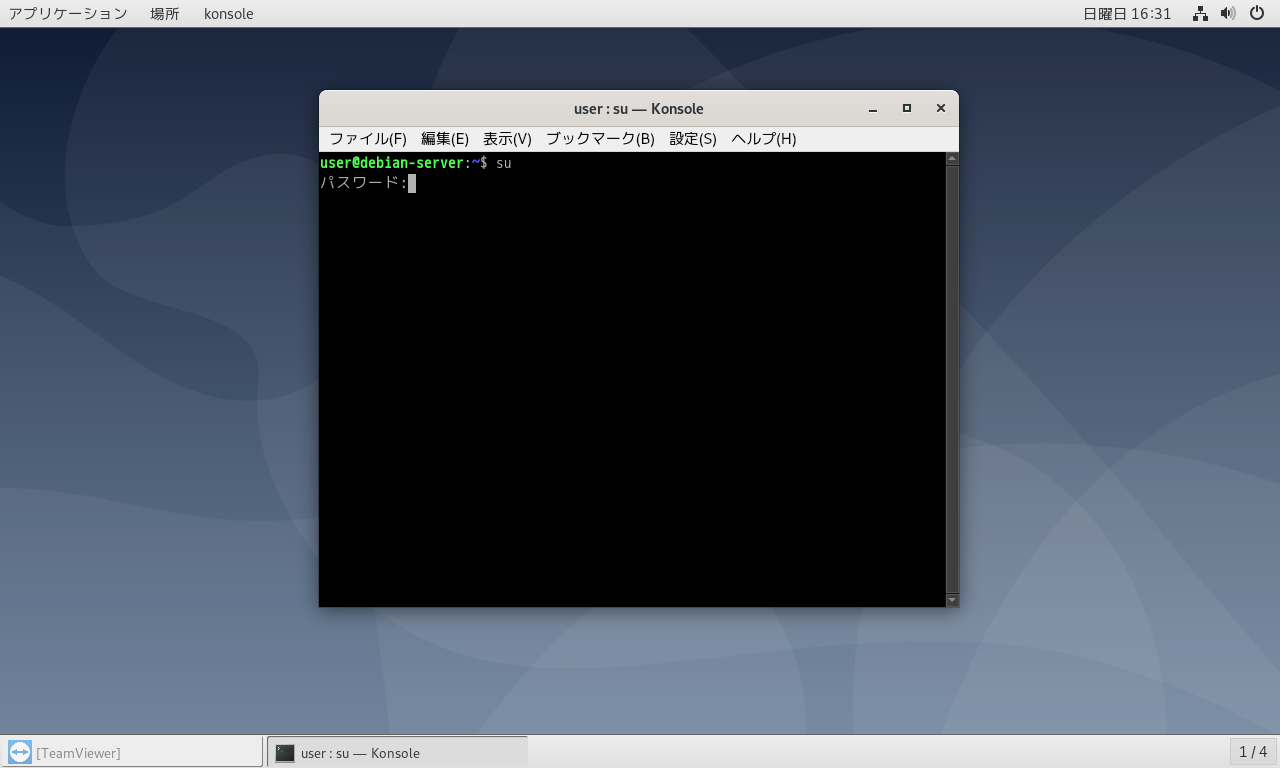Select the Konsole task button in taskbar

point(397,752)
